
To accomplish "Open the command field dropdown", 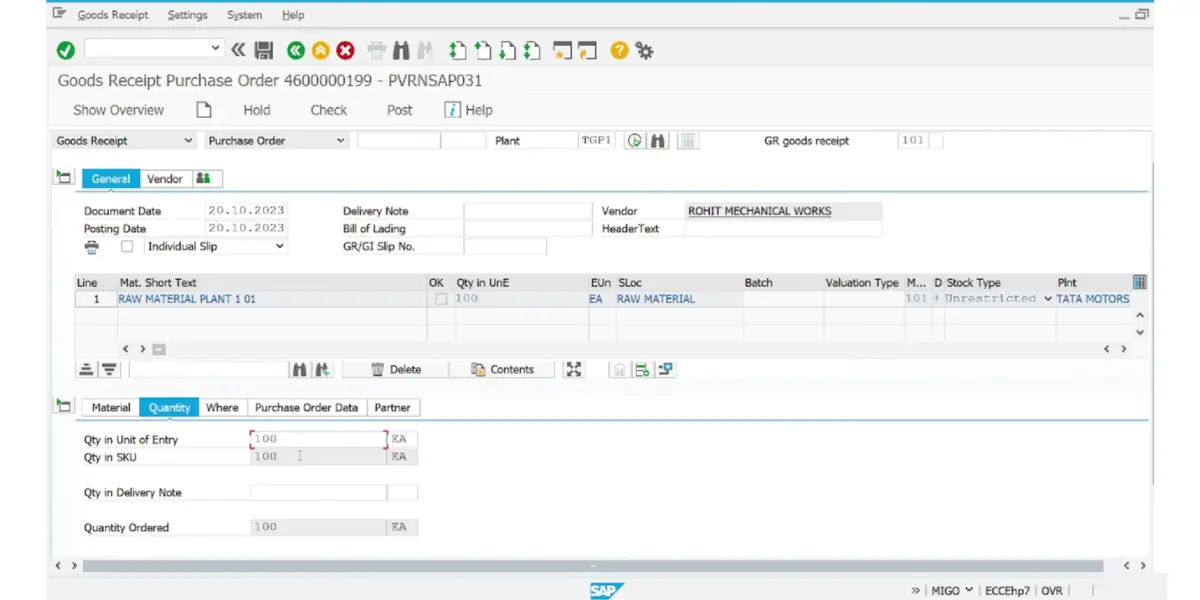I will (x=216, y=48).
